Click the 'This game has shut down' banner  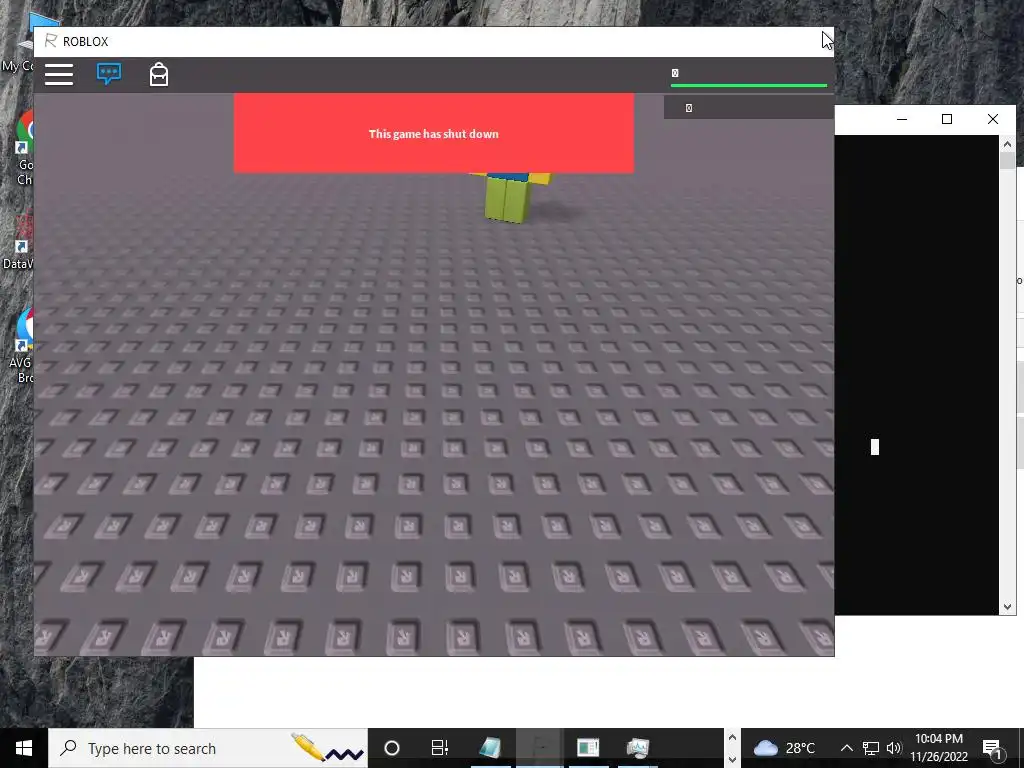point(434,133)
